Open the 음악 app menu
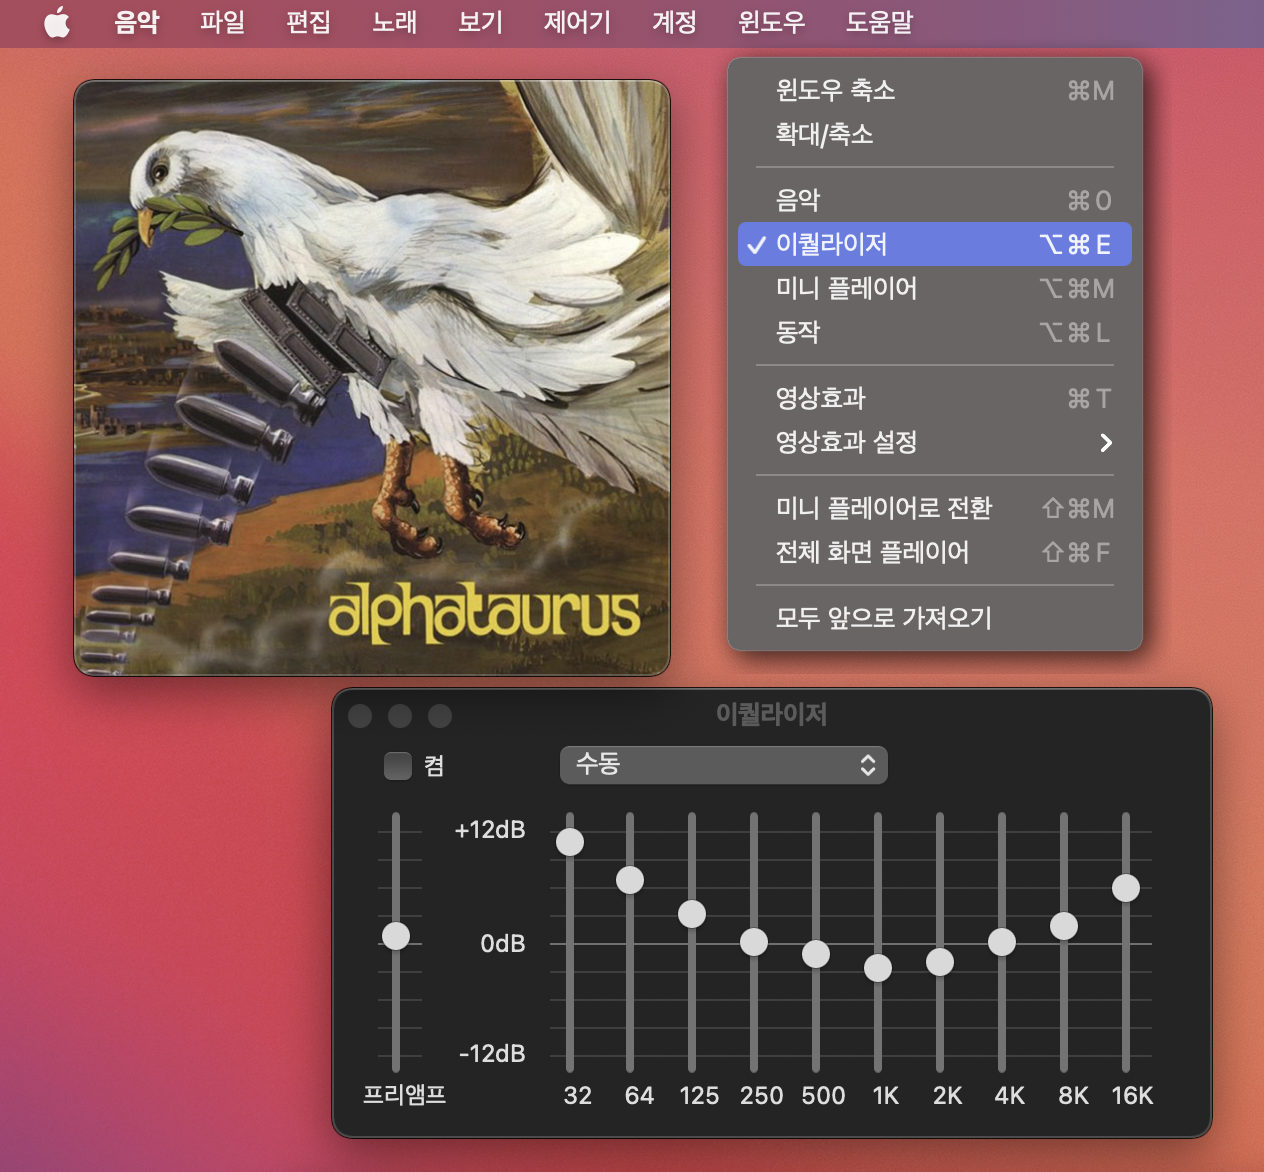Viewport: 1264px width, 1172px height. tap(137, 22)
